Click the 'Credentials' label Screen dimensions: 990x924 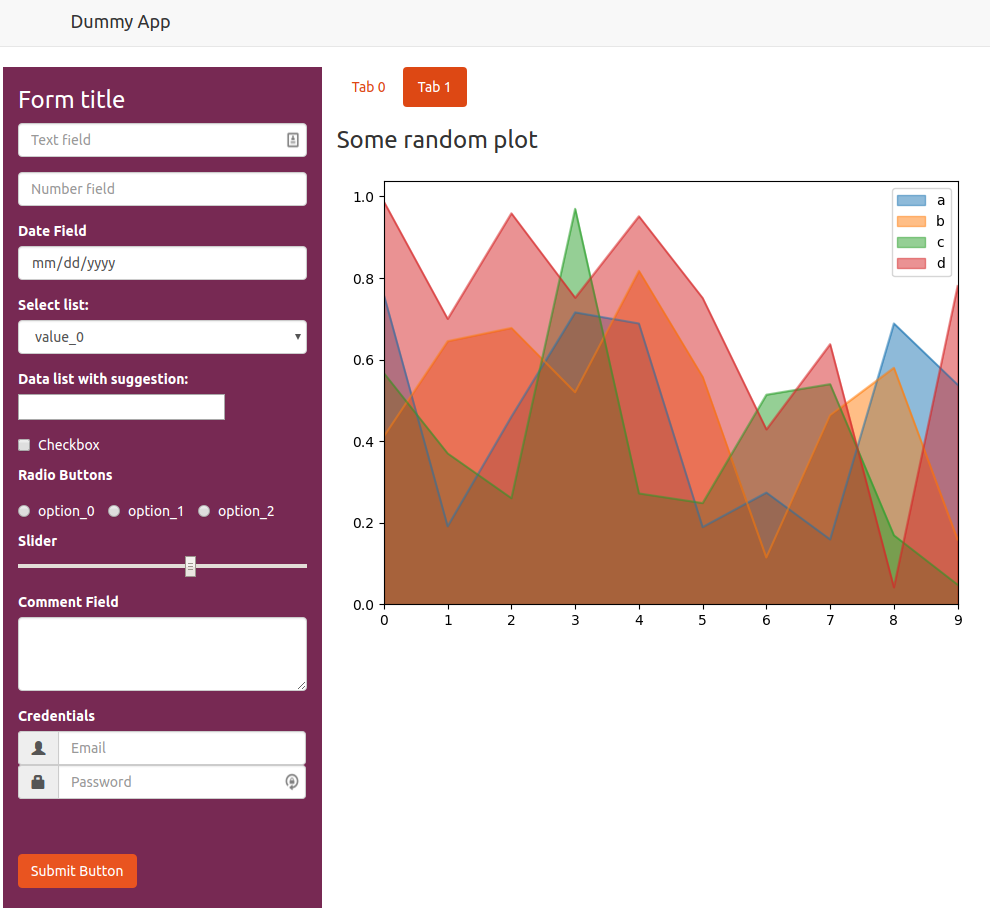[x=57, y=716]
